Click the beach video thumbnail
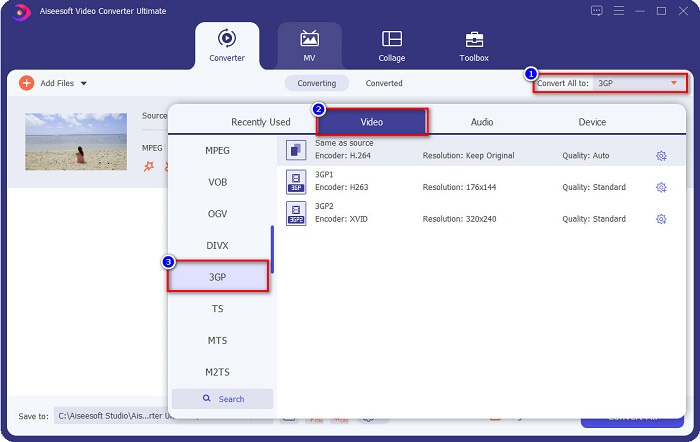 [x=76, y=142]
